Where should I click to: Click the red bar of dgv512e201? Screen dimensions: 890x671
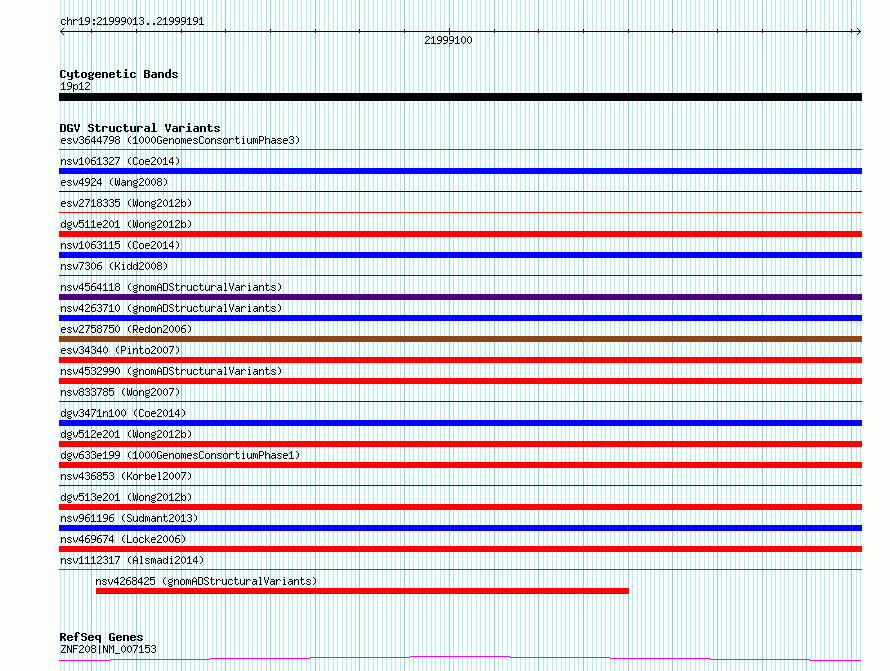(x=460, y=444)
